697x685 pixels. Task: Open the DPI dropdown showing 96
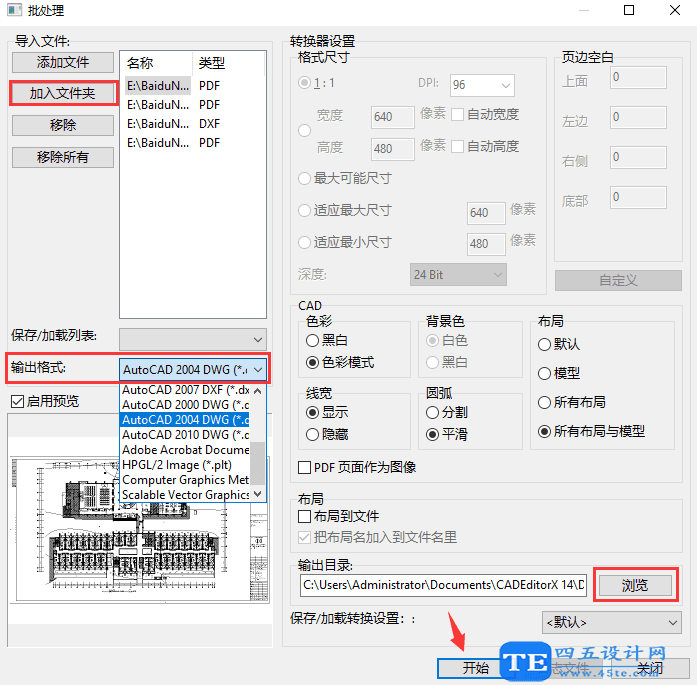click(x=482, y=85)
